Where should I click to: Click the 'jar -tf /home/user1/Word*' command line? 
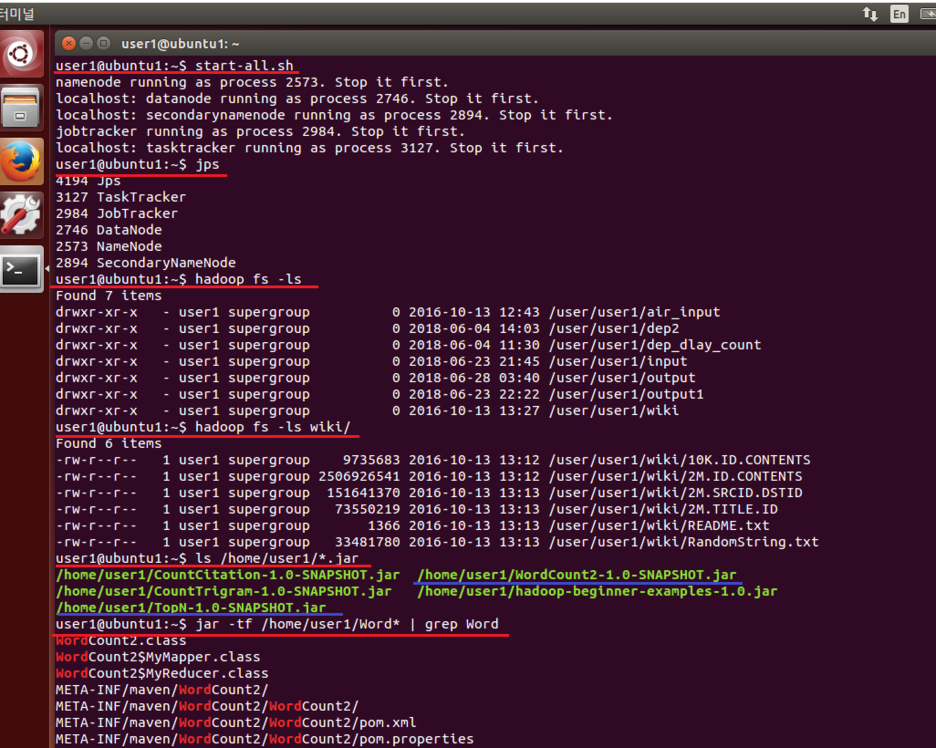pyautogui.click(x=277, y=624)
